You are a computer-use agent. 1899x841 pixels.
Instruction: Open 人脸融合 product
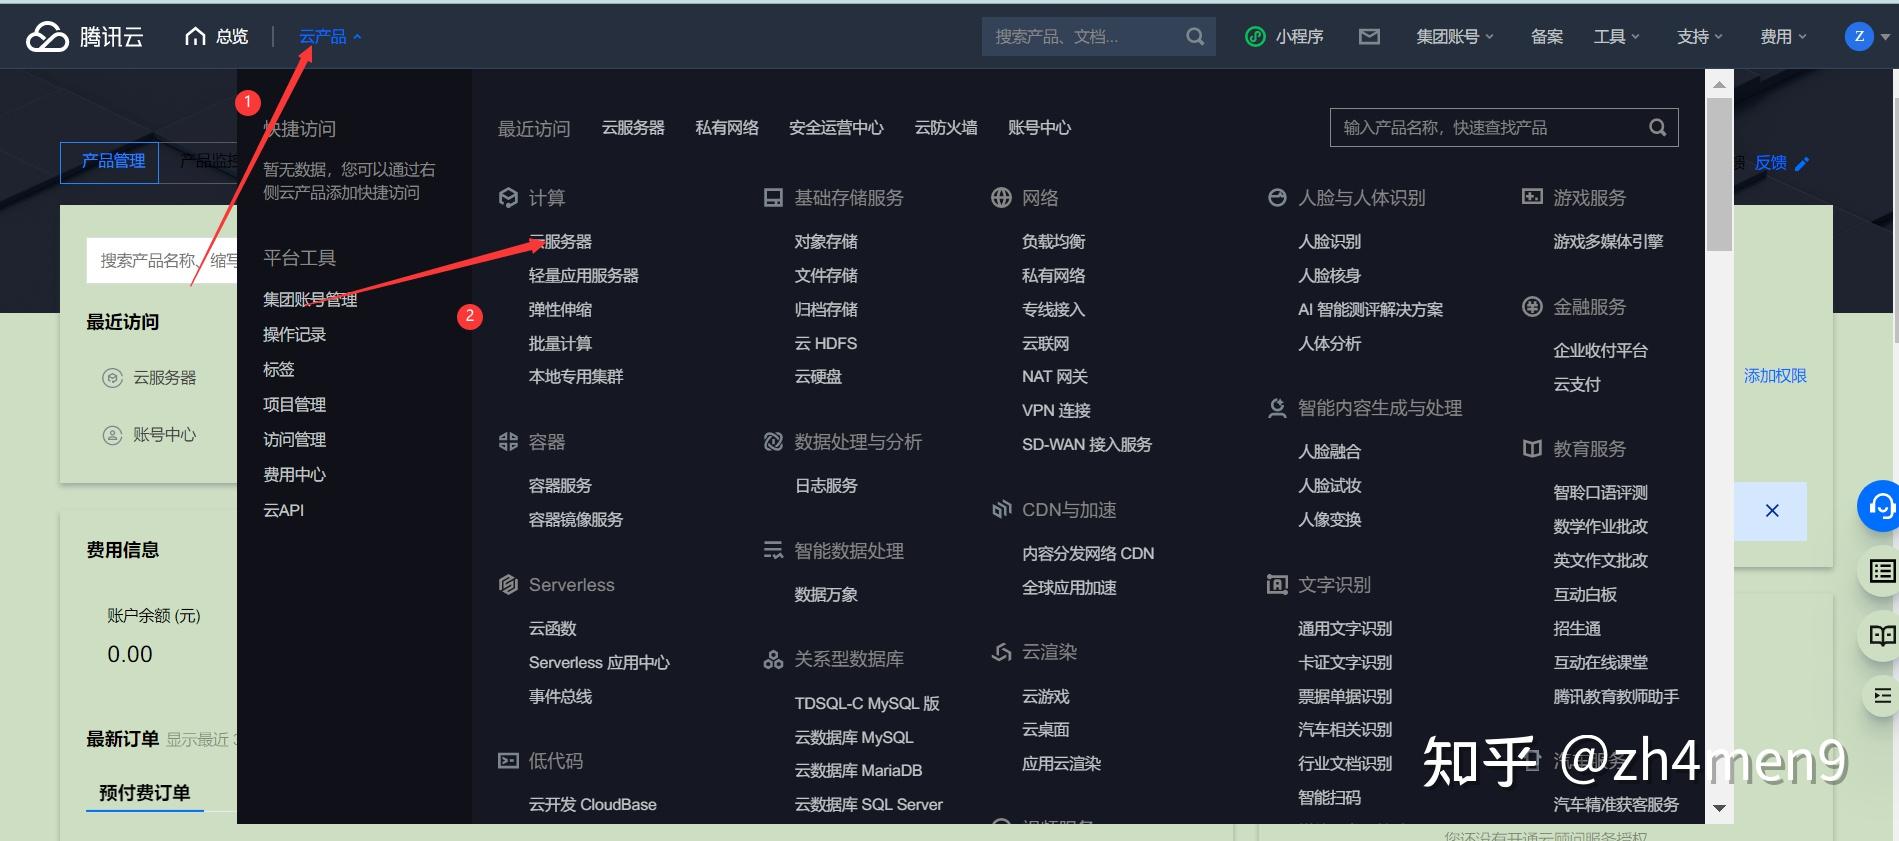(1329, 452)
